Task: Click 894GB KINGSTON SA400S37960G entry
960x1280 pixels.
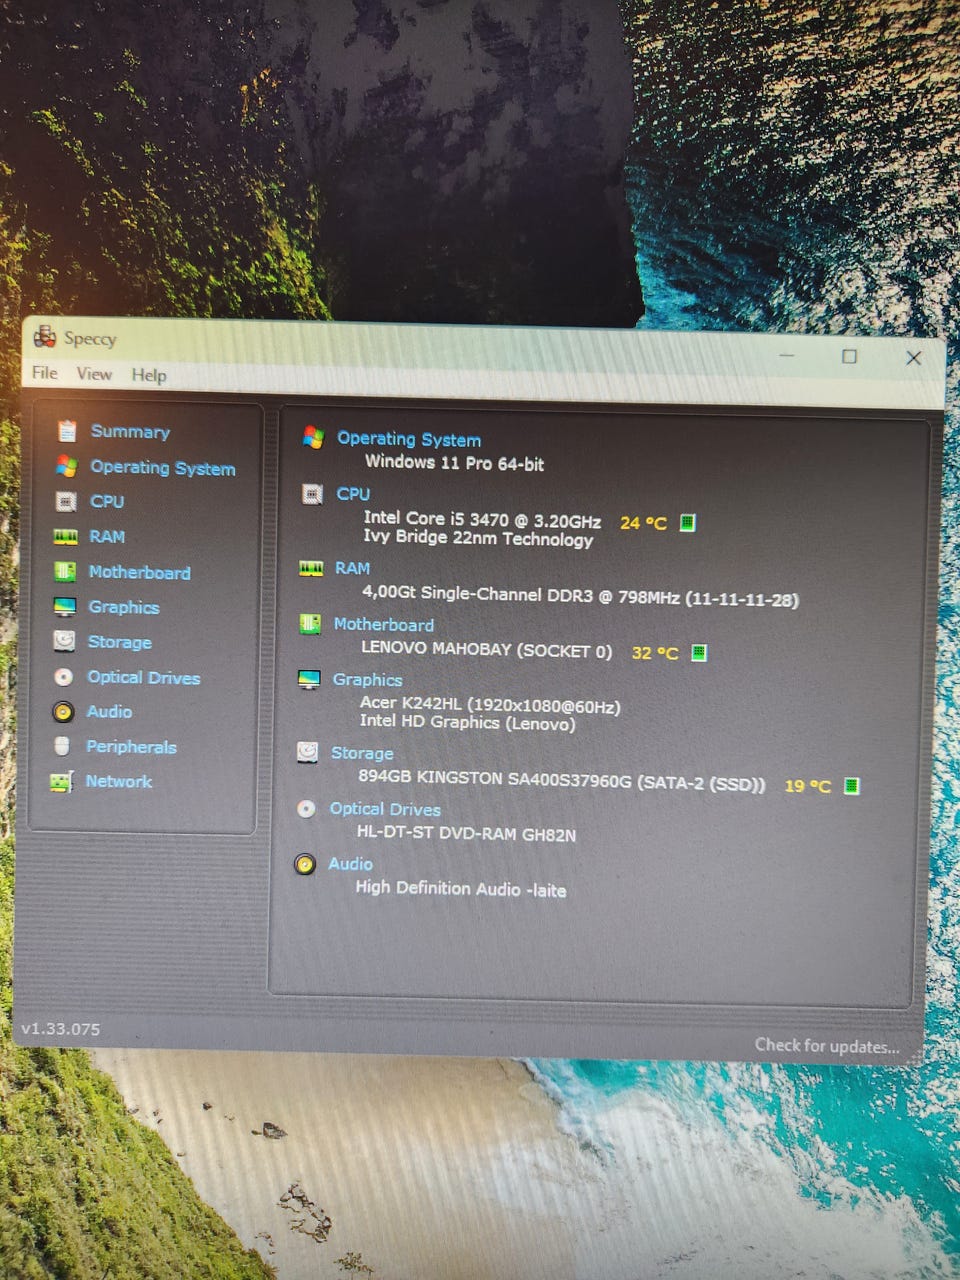Action: [x=561, y=780]
